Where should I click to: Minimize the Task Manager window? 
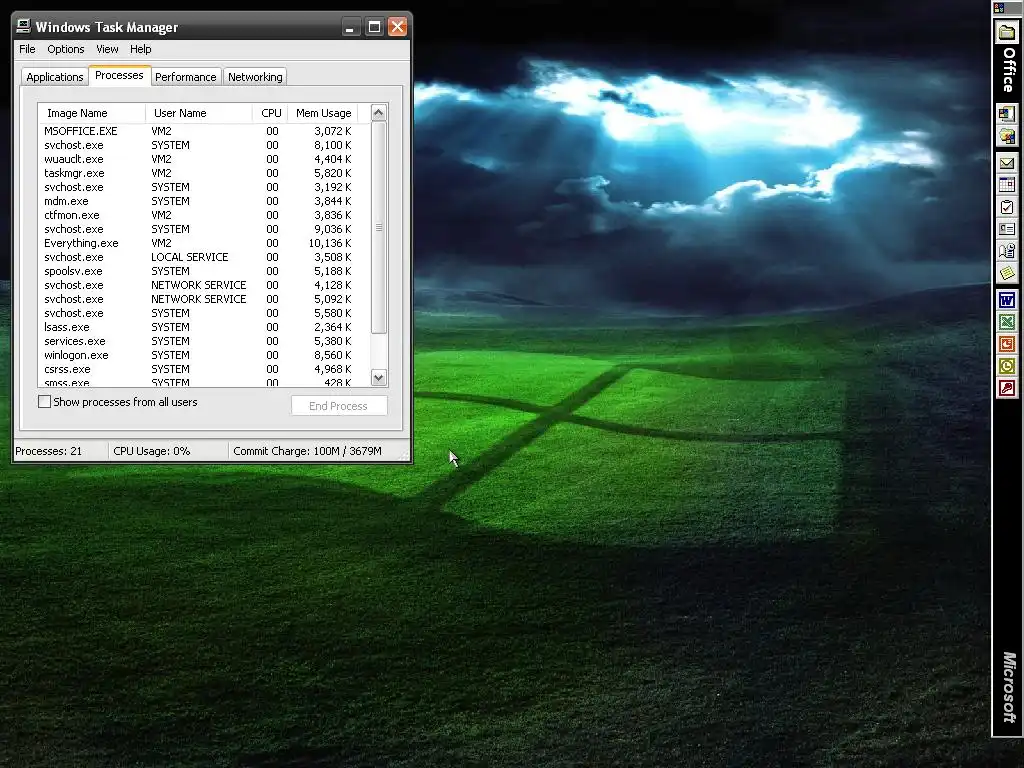(351, 27)
